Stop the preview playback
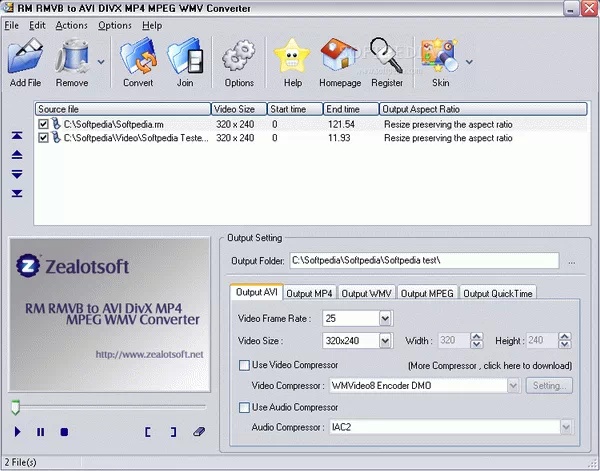The image size is (600, 471). click(x=64, y=432)
